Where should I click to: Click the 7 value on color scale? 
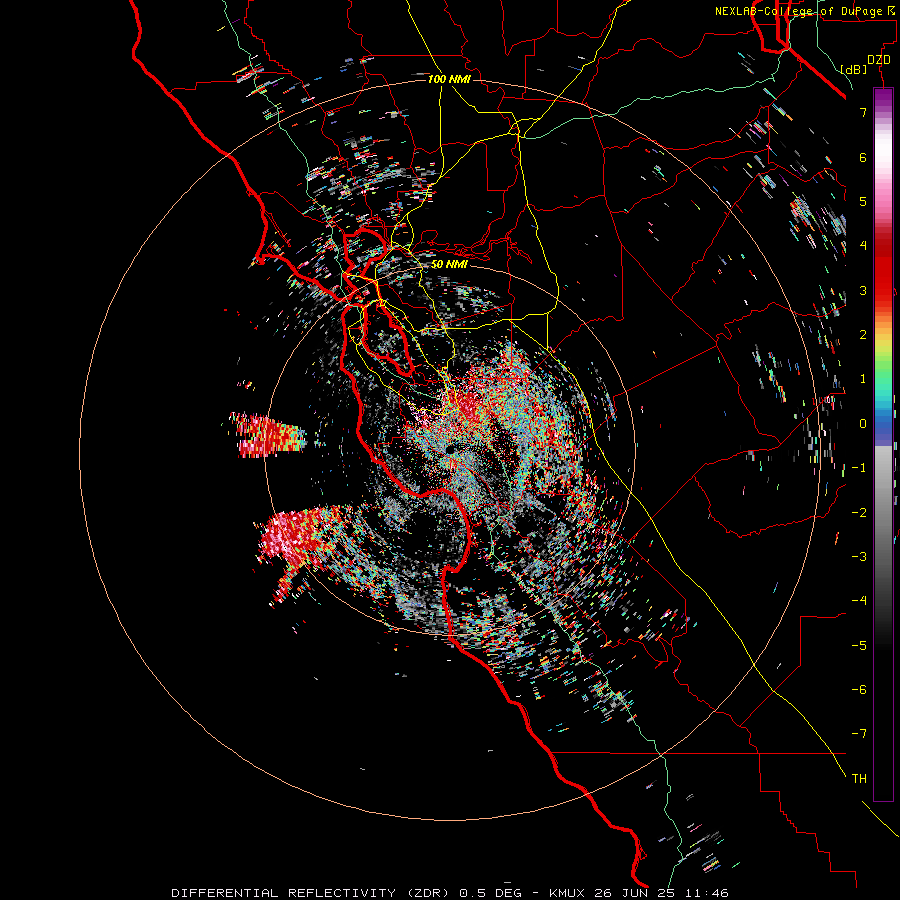pos(863,112)
